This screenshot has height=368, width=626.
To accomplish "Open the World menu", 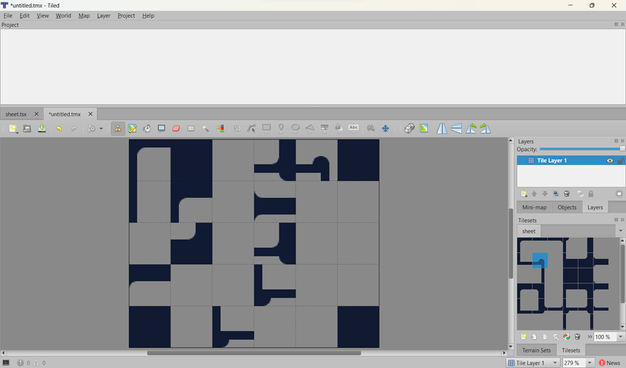I will [63, 16].
